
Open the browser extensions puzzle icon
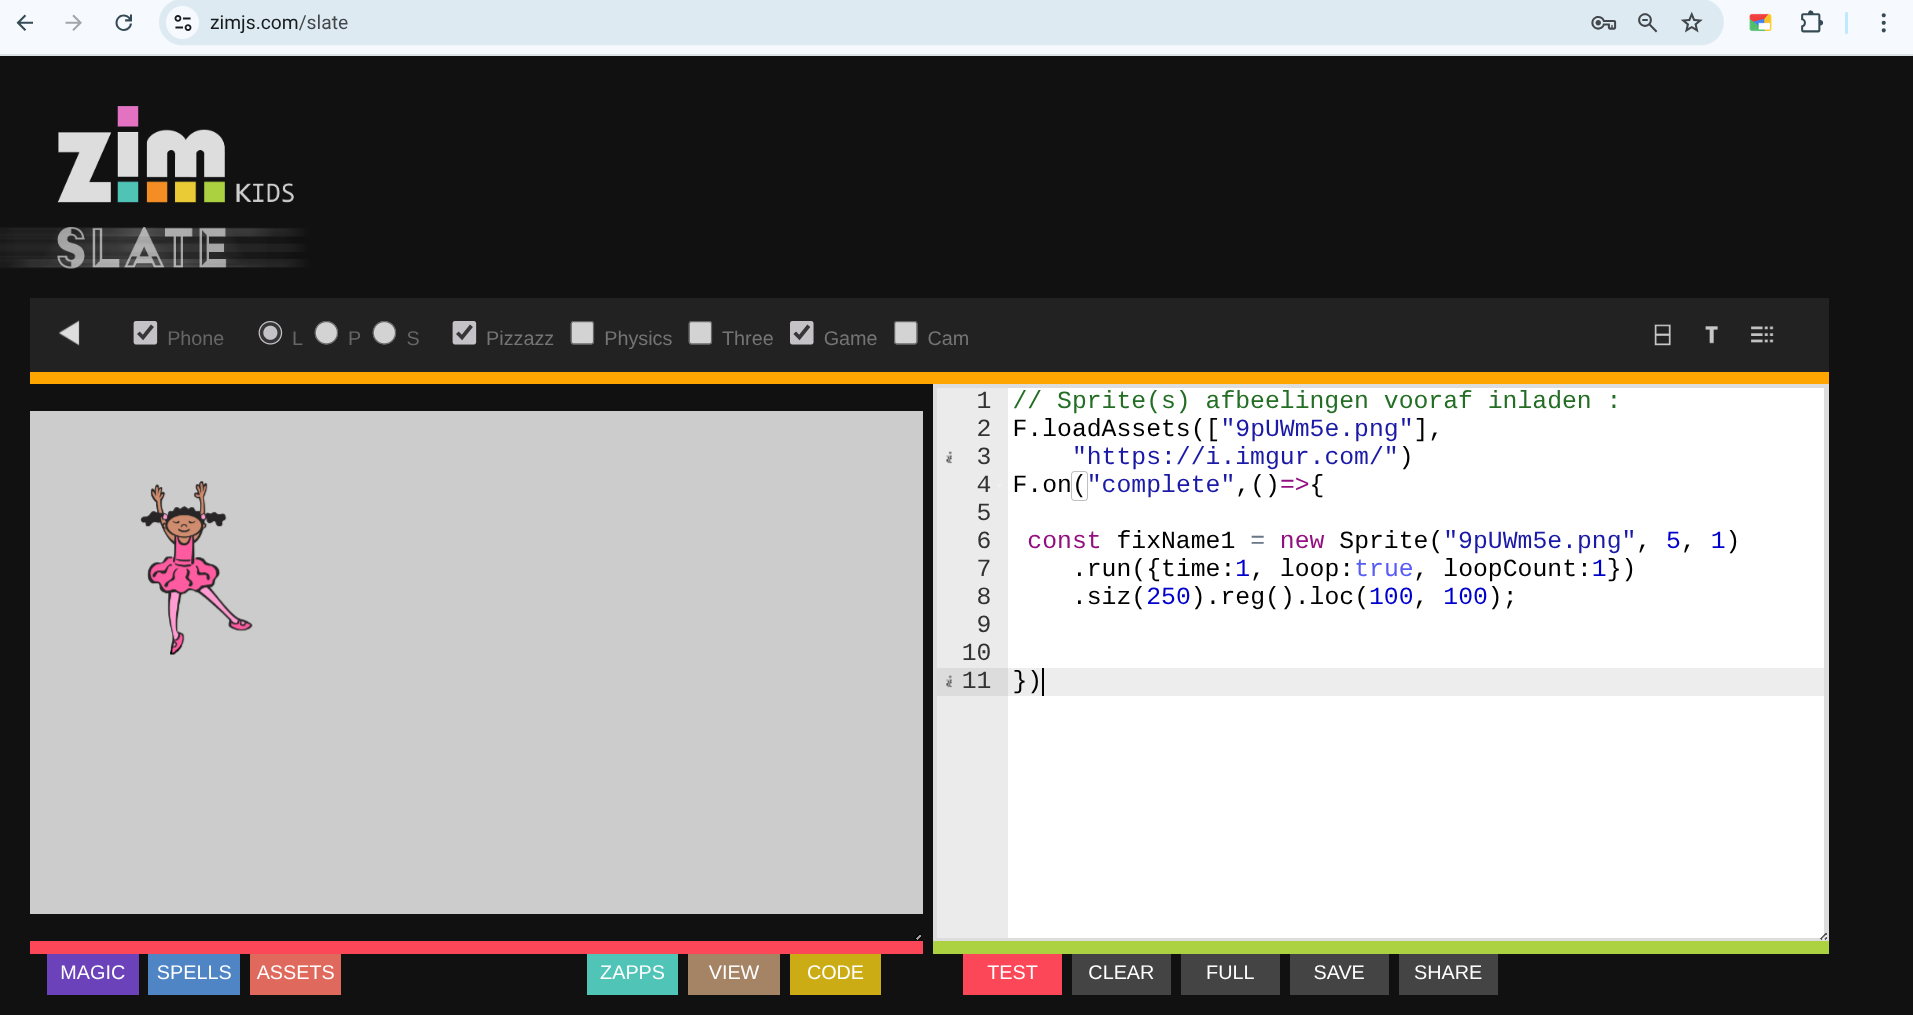(x=1811, y=23)
